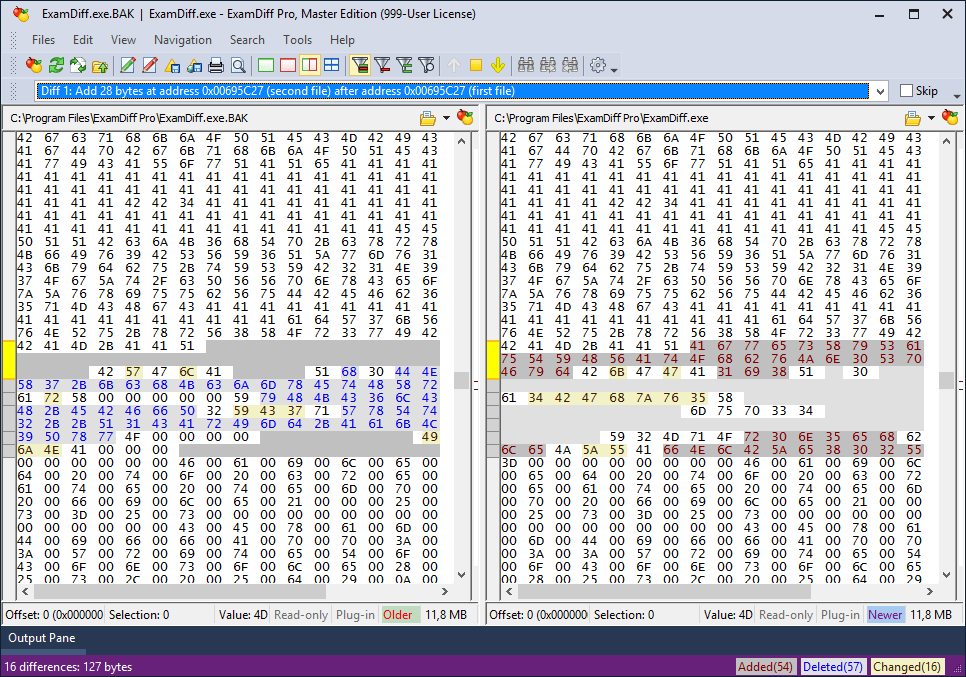
Task: Click the next difference yellow arrow
Action: point(498,65)
